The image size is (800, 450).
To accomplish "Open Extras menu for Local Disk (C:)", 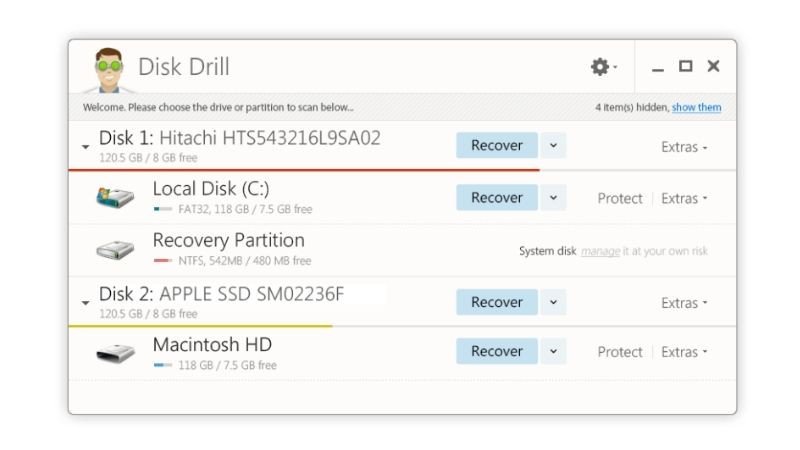I will 684,198.
